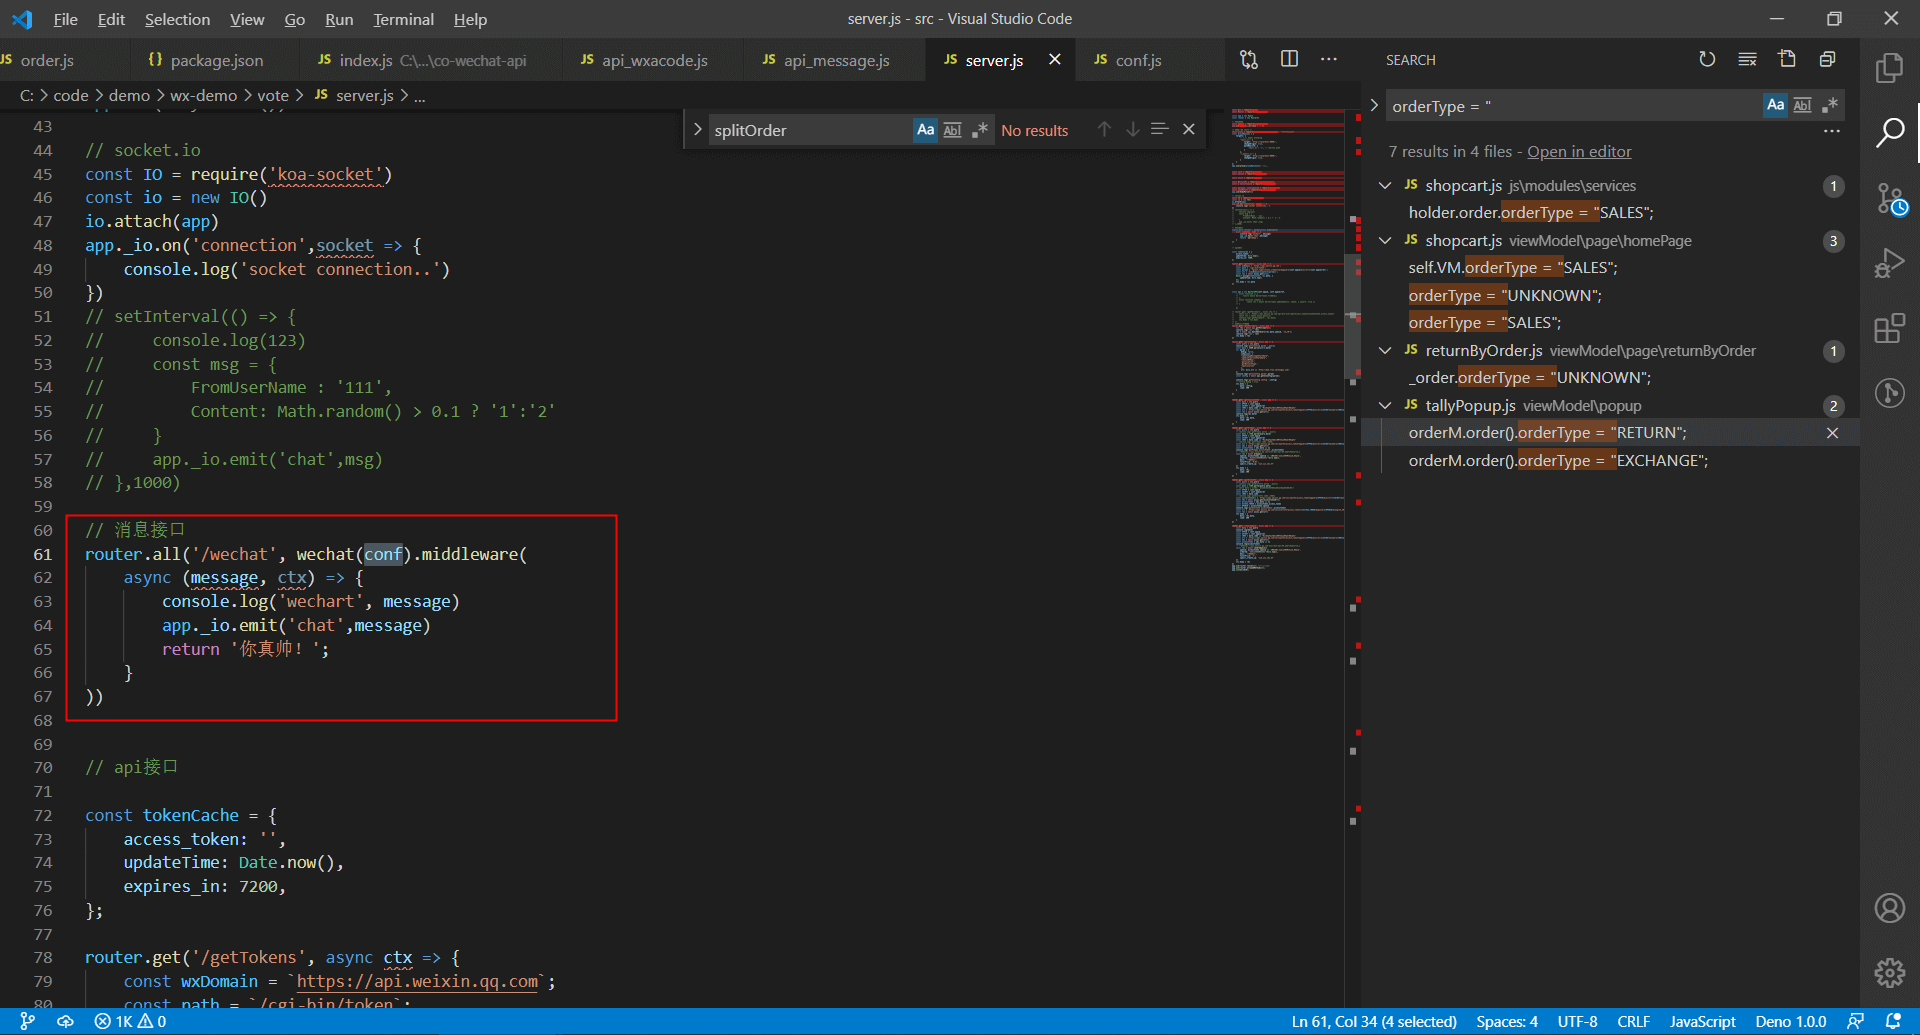Click source control branch icon in status bar

(27, 1022)
